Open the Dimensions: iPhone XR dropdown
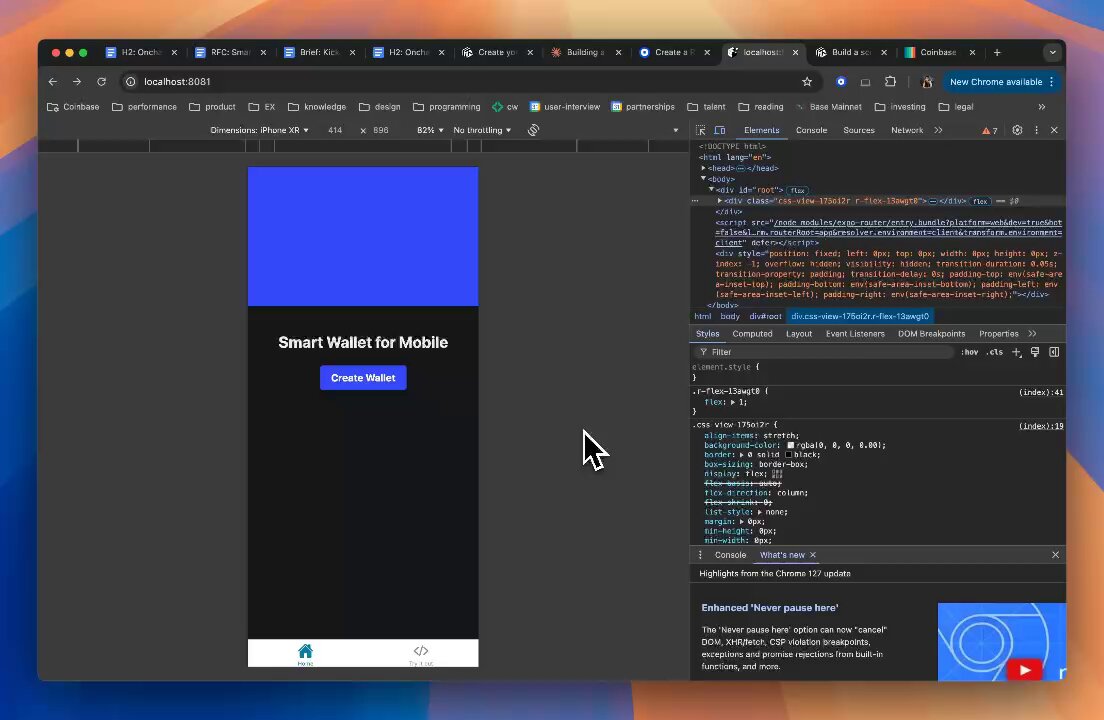The width and height of the screenshot is (1104, 720). [x=259, y=130]
